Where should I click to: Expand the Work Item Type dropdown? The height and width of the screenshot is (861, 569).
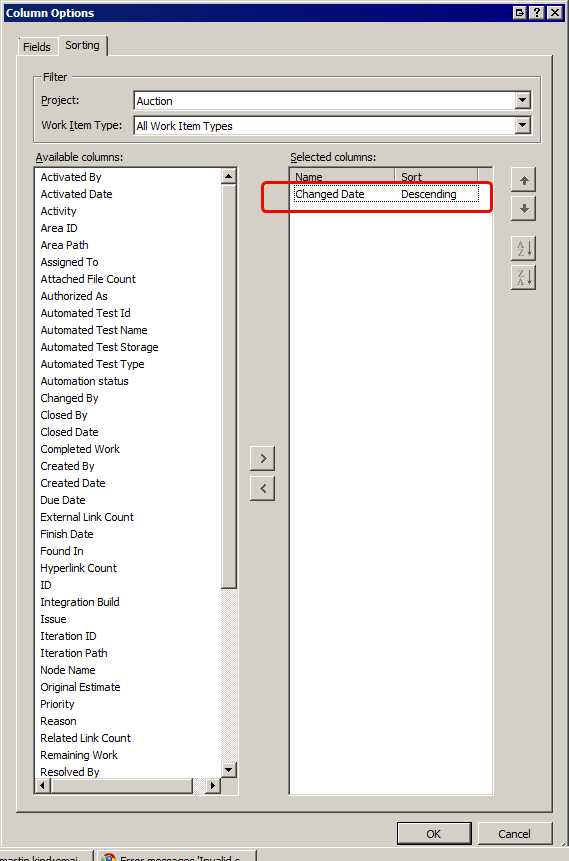click(x=522, y=126)
